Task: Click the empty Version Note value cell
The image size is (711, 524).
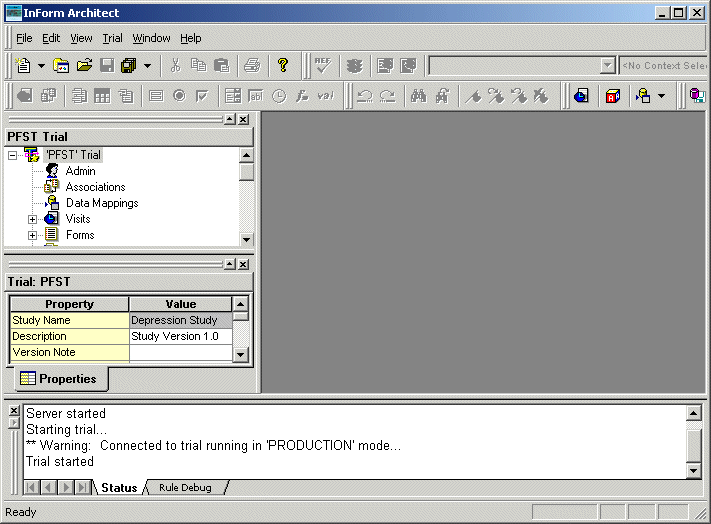Action: (x=180, y=352)
